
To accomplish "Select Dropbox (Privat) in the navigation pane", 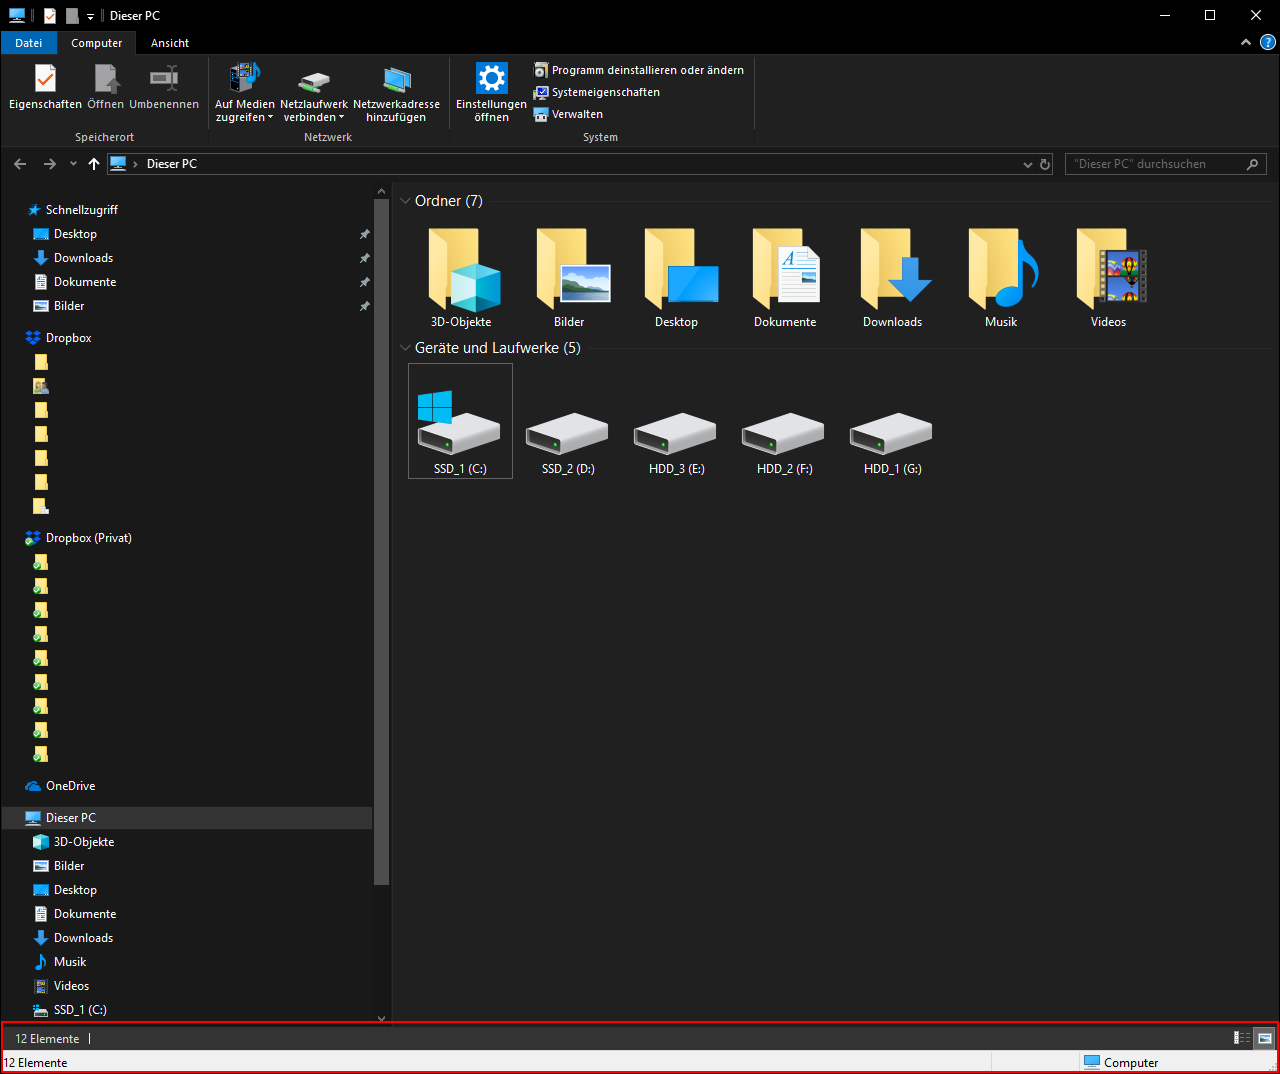I will pyautogui.click(x=89, y=538).
